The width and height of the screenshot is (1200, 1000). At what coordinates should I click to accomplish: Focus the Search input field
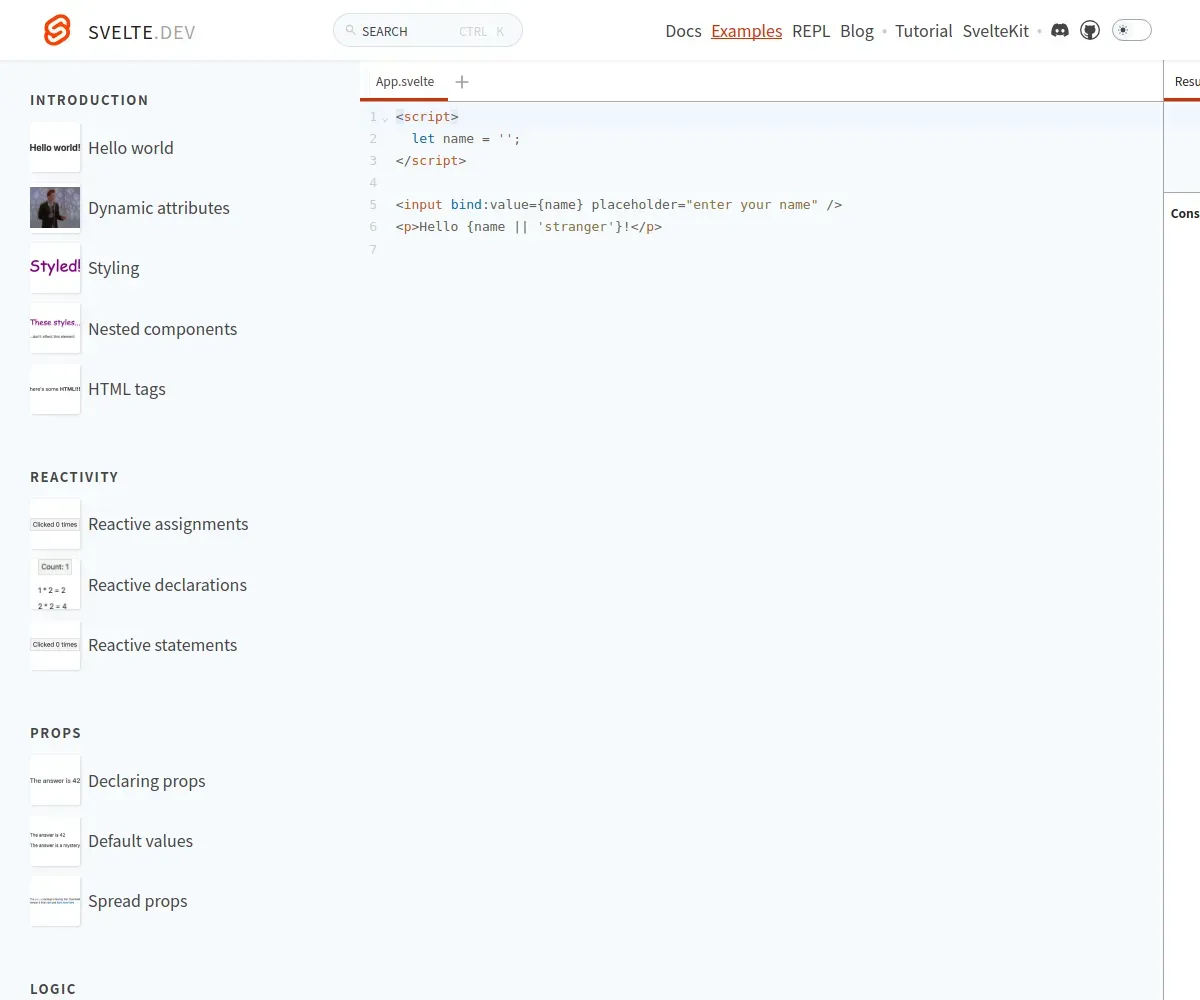428,31
